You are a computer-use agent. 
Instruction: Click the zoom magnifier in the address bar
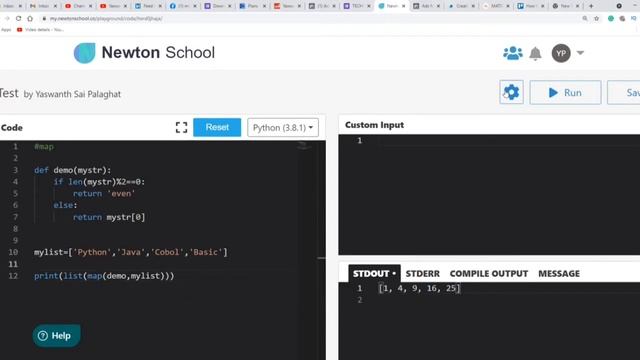(585, 18)
